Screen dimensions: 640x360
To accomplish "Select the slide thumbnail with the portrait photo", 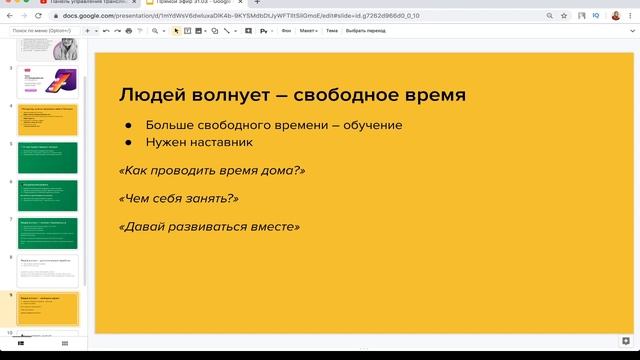I will pos(48,49).
